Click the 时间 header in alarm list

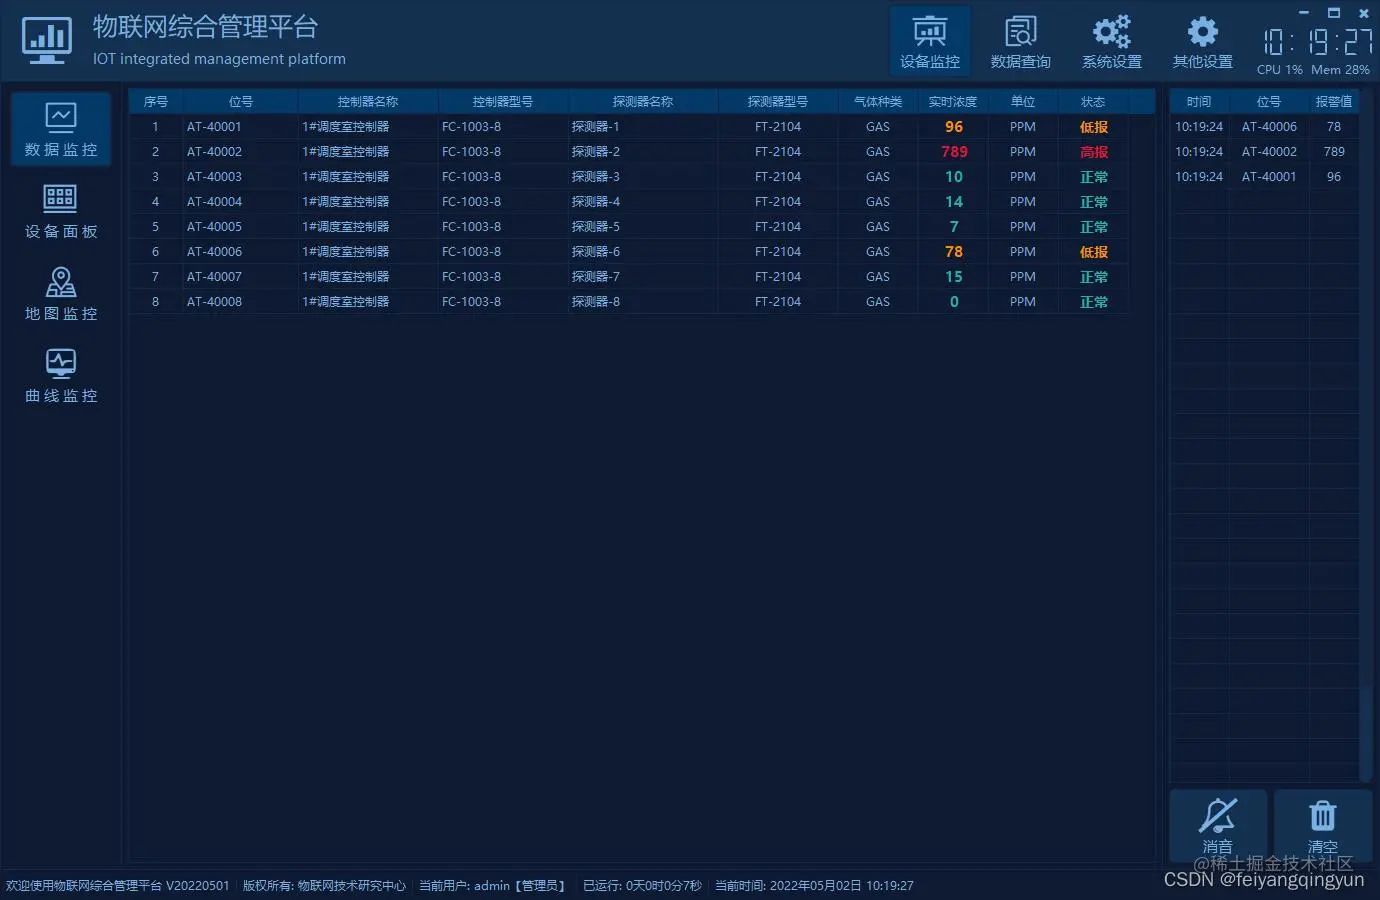click(x=1199, y=102)
